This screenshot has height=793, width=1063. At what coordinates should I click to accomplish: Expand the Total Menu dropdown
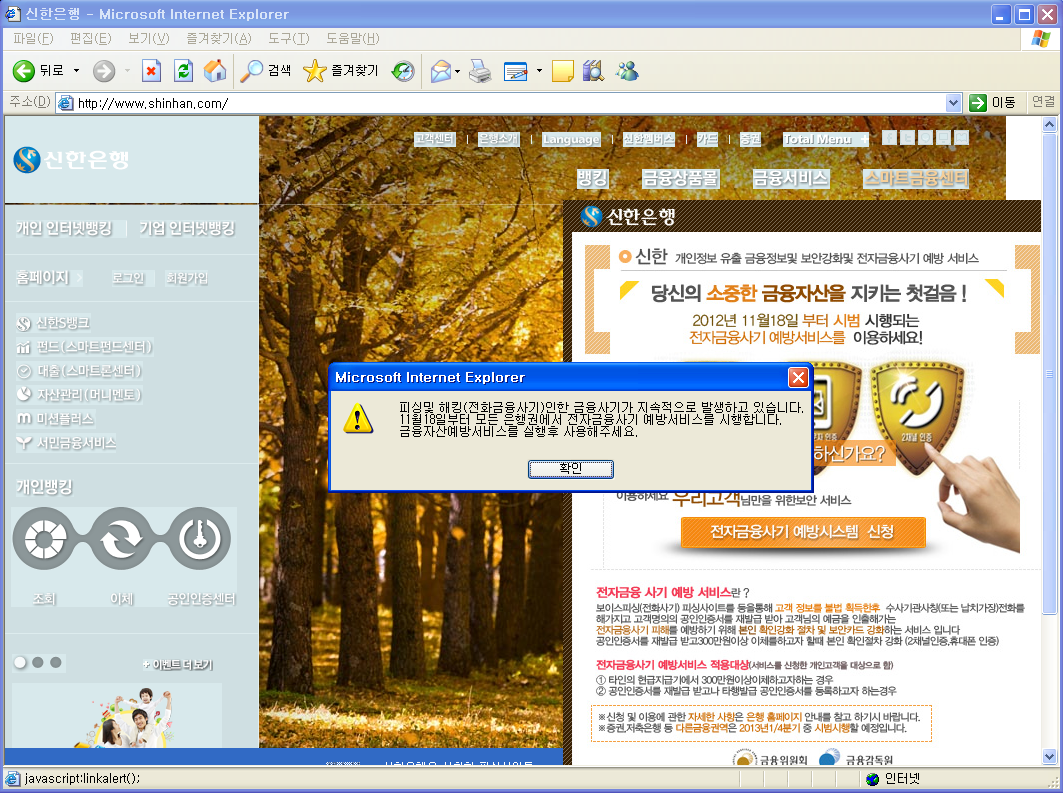(x=863, y=140)
